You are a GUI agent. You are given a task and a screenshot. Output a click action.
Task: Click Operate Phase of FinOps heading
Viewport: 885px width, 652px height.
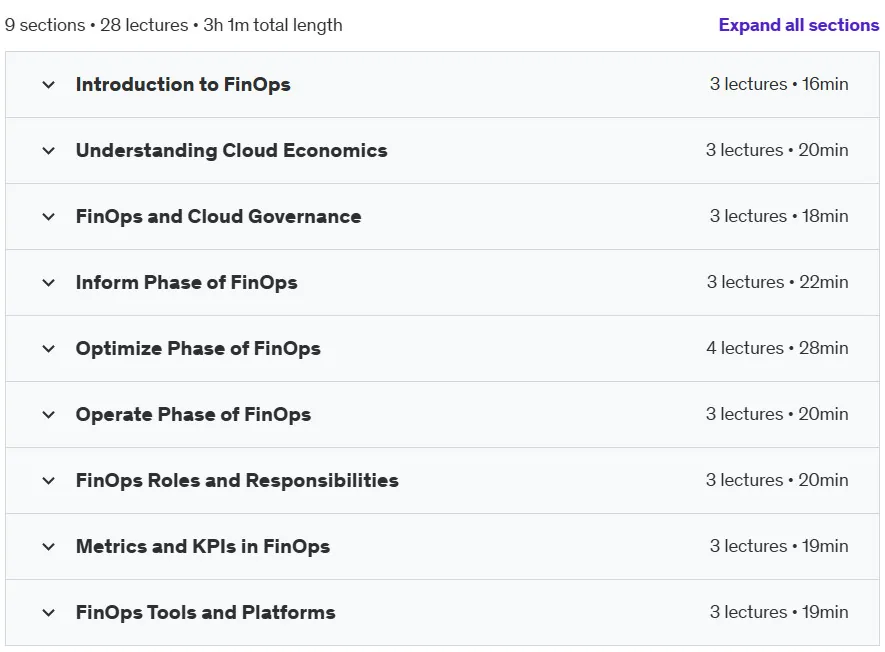pos(193,415)
